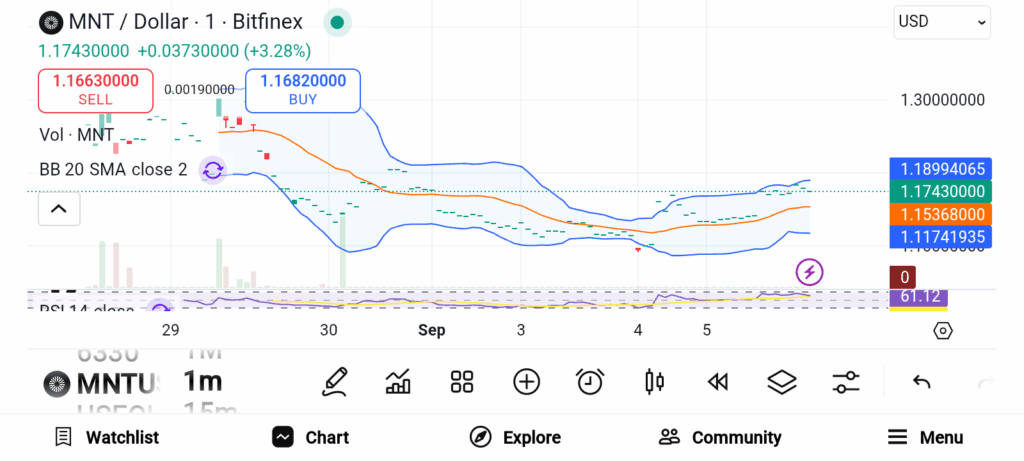Open the Menu tab
This screenshot has height=461, width=1024.
pos(925,437)
